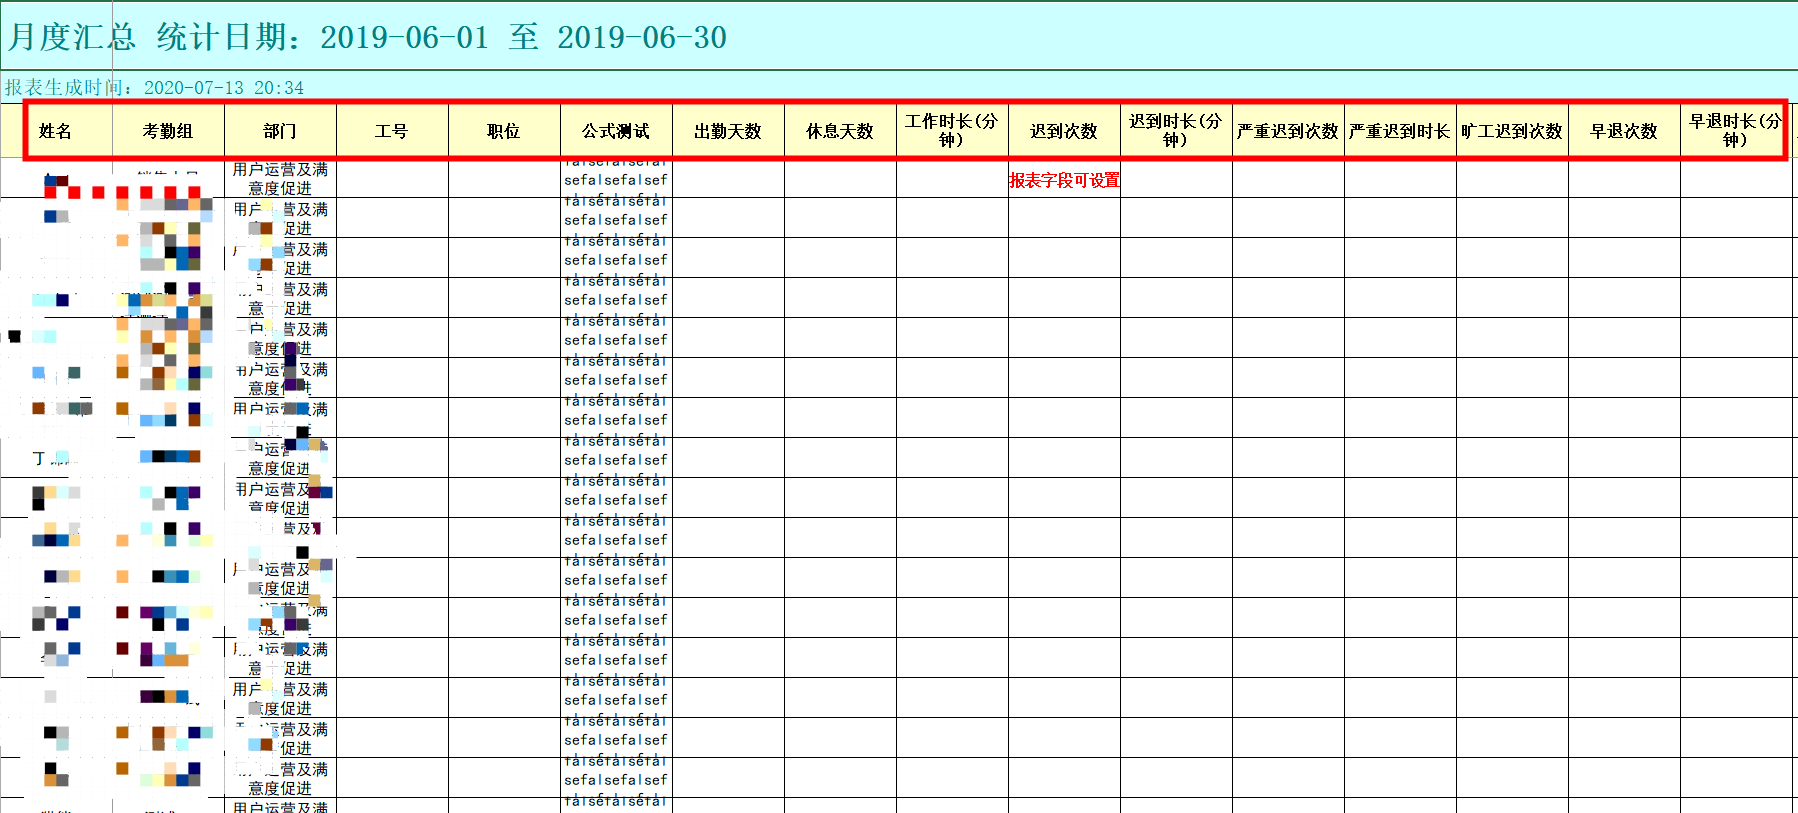Image resolution: width=1798 pixels, height=813 pixels.
Task: Select the 职位 column header
Action: (504, 131)
